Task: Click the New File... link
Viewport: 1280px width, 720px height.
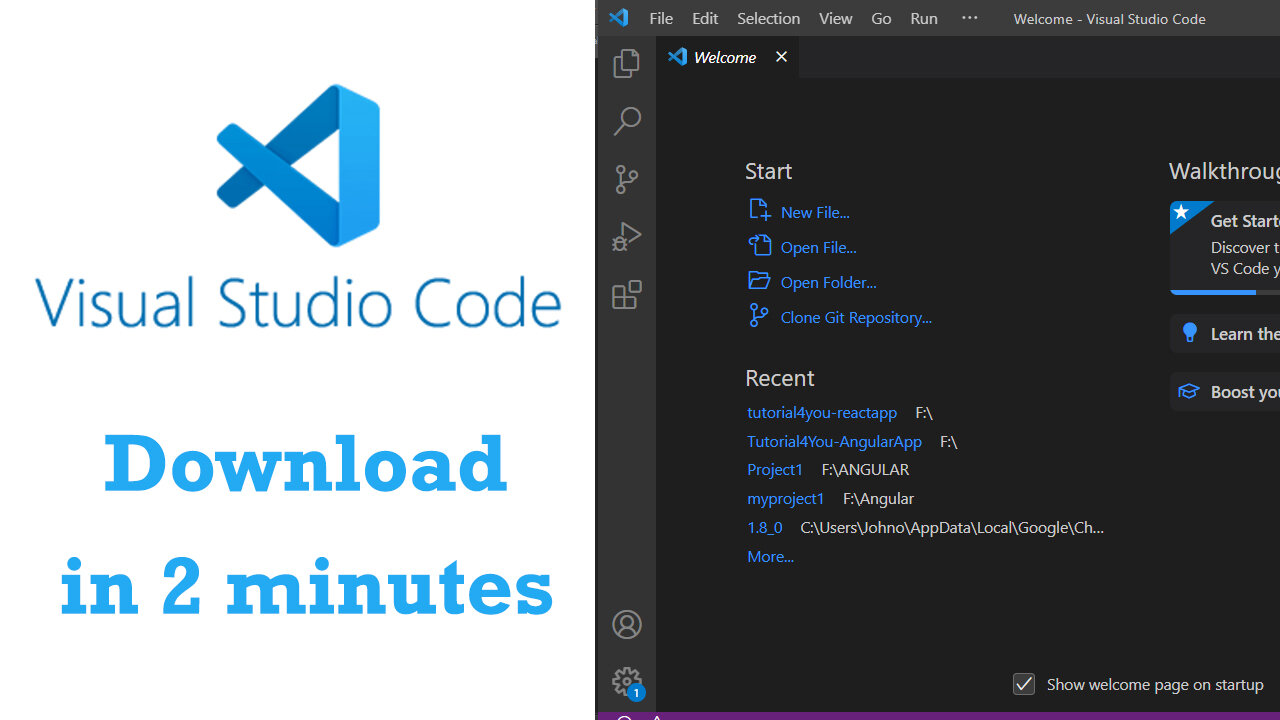Action: coord(815,212)
